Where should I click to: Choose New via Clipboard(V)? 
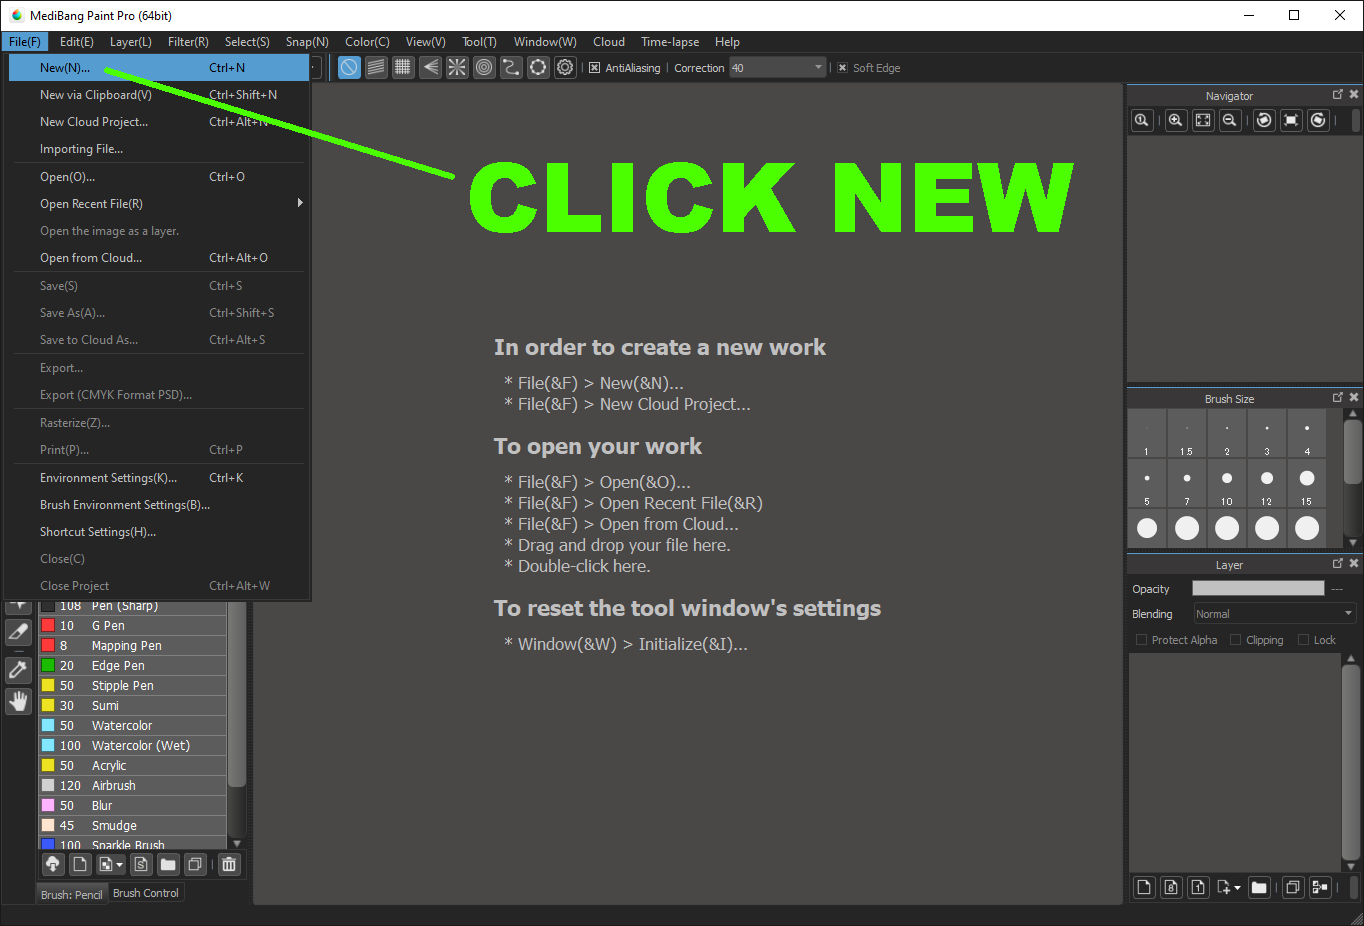point(159,94)
